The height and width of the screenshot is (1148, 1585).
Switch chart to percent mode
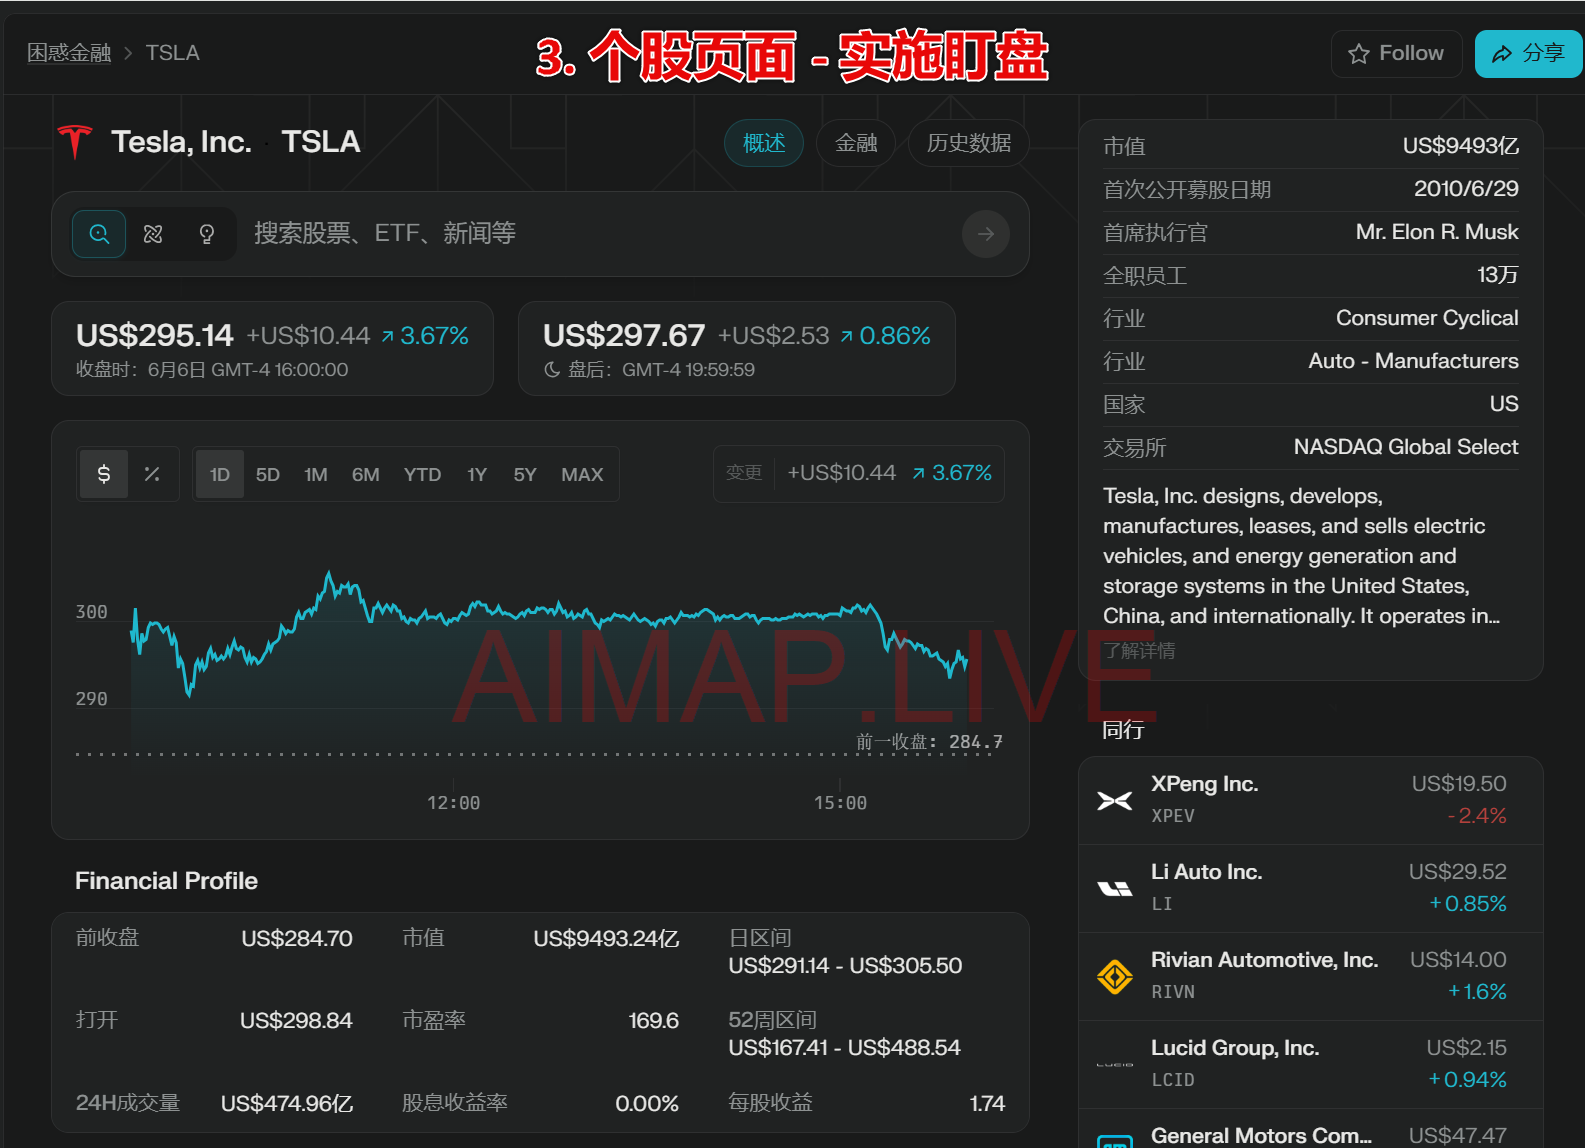click(x=152, y=474)
